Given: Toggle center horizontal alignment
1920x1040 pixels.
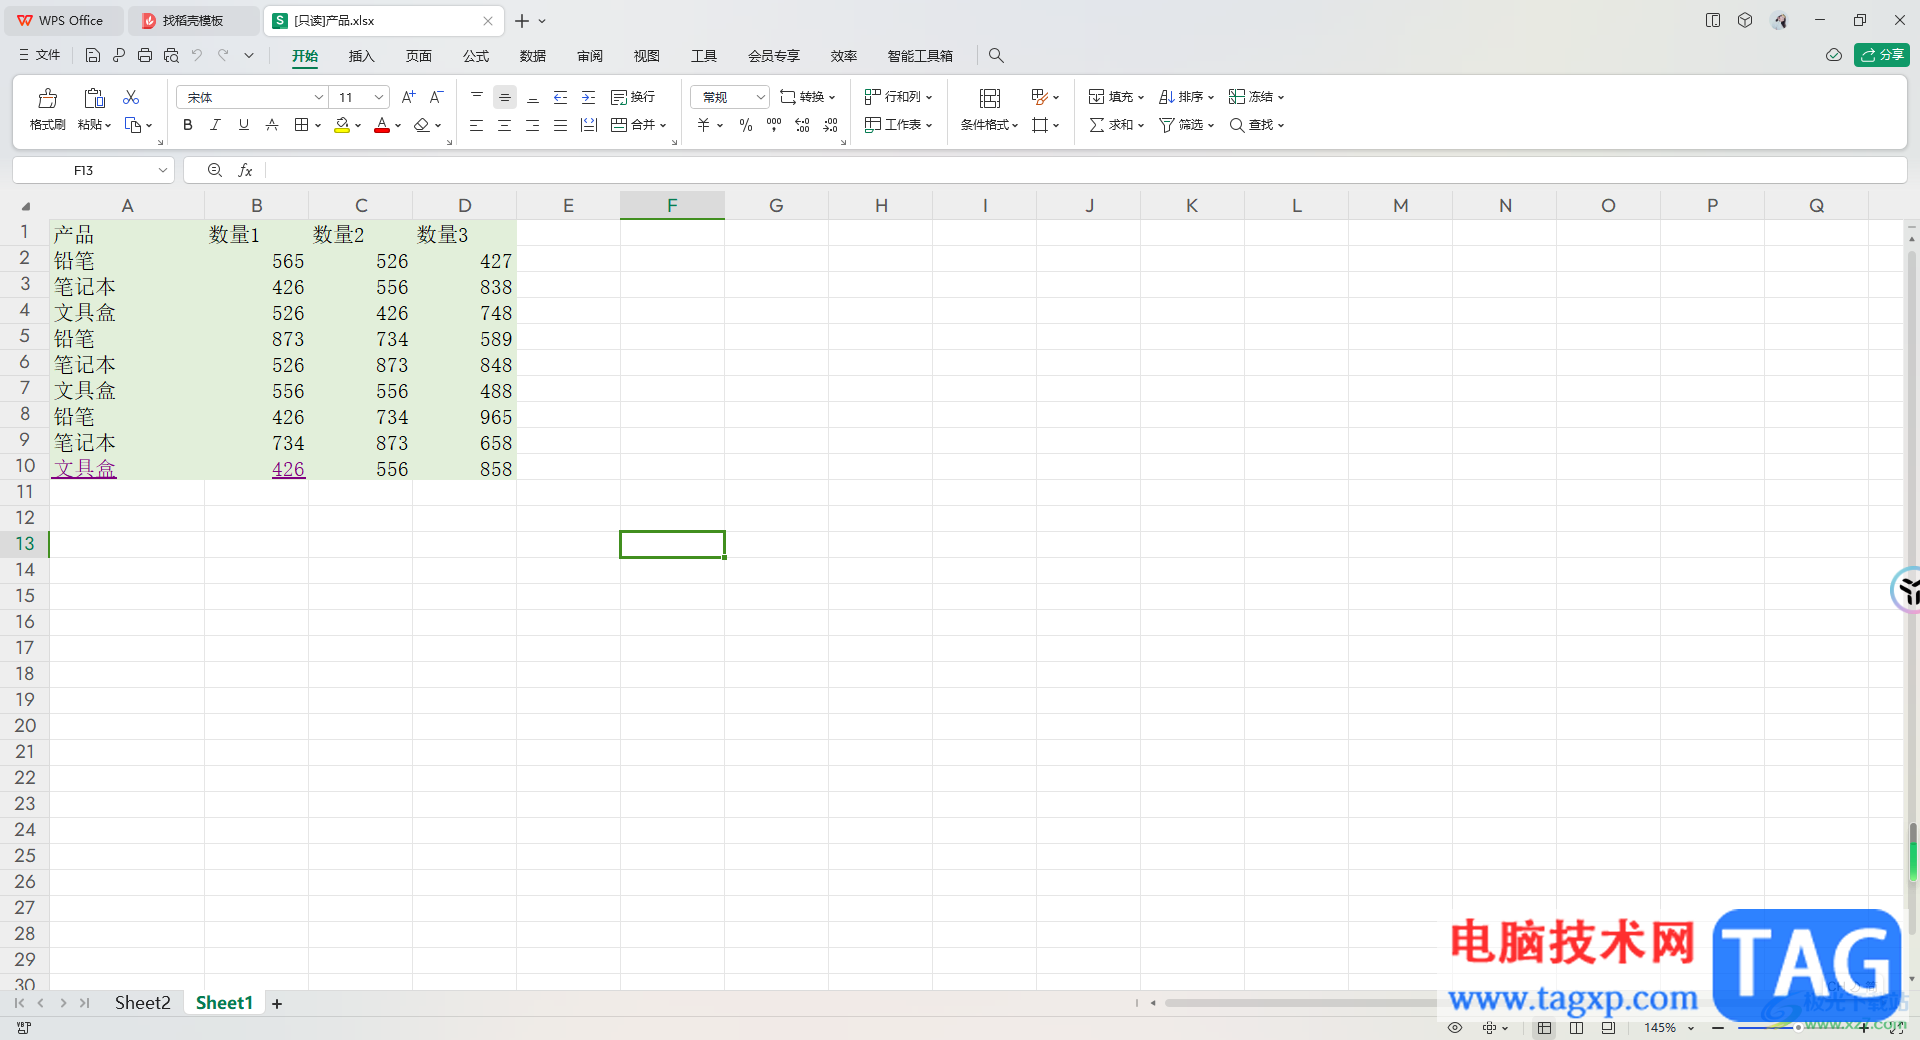Looking at the screenshot, I should (x=505, y=125).
